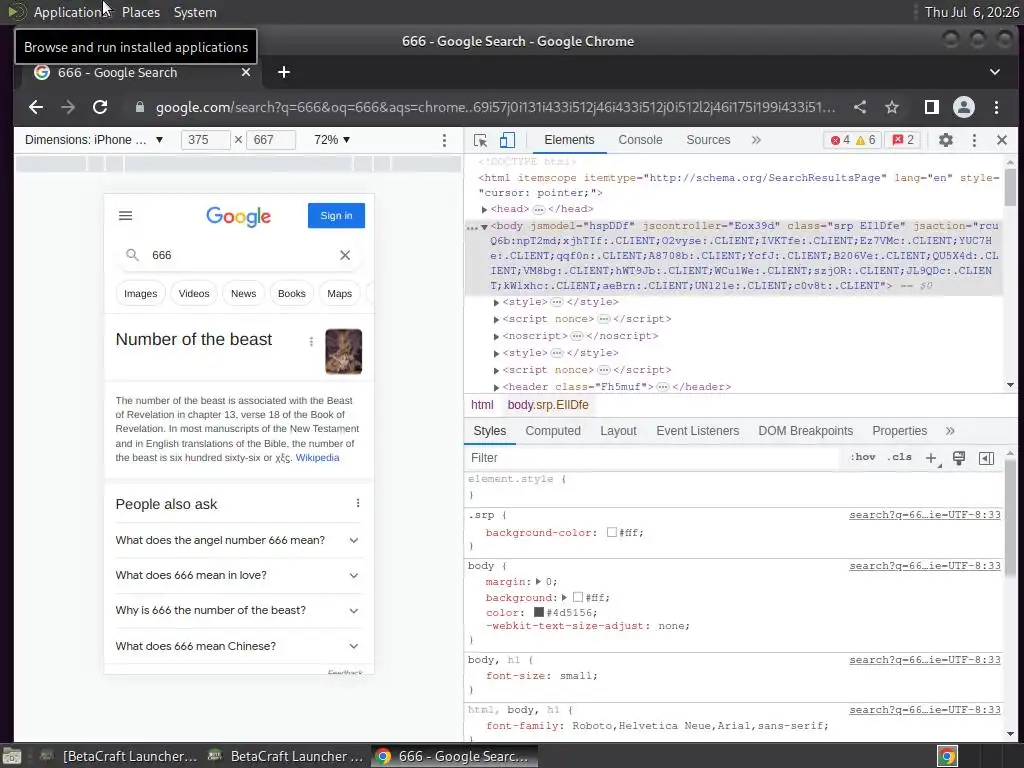Screen dimensions: 1024x768
Task: Click the errors and warnings counter
Action: [x=853, y=140]
